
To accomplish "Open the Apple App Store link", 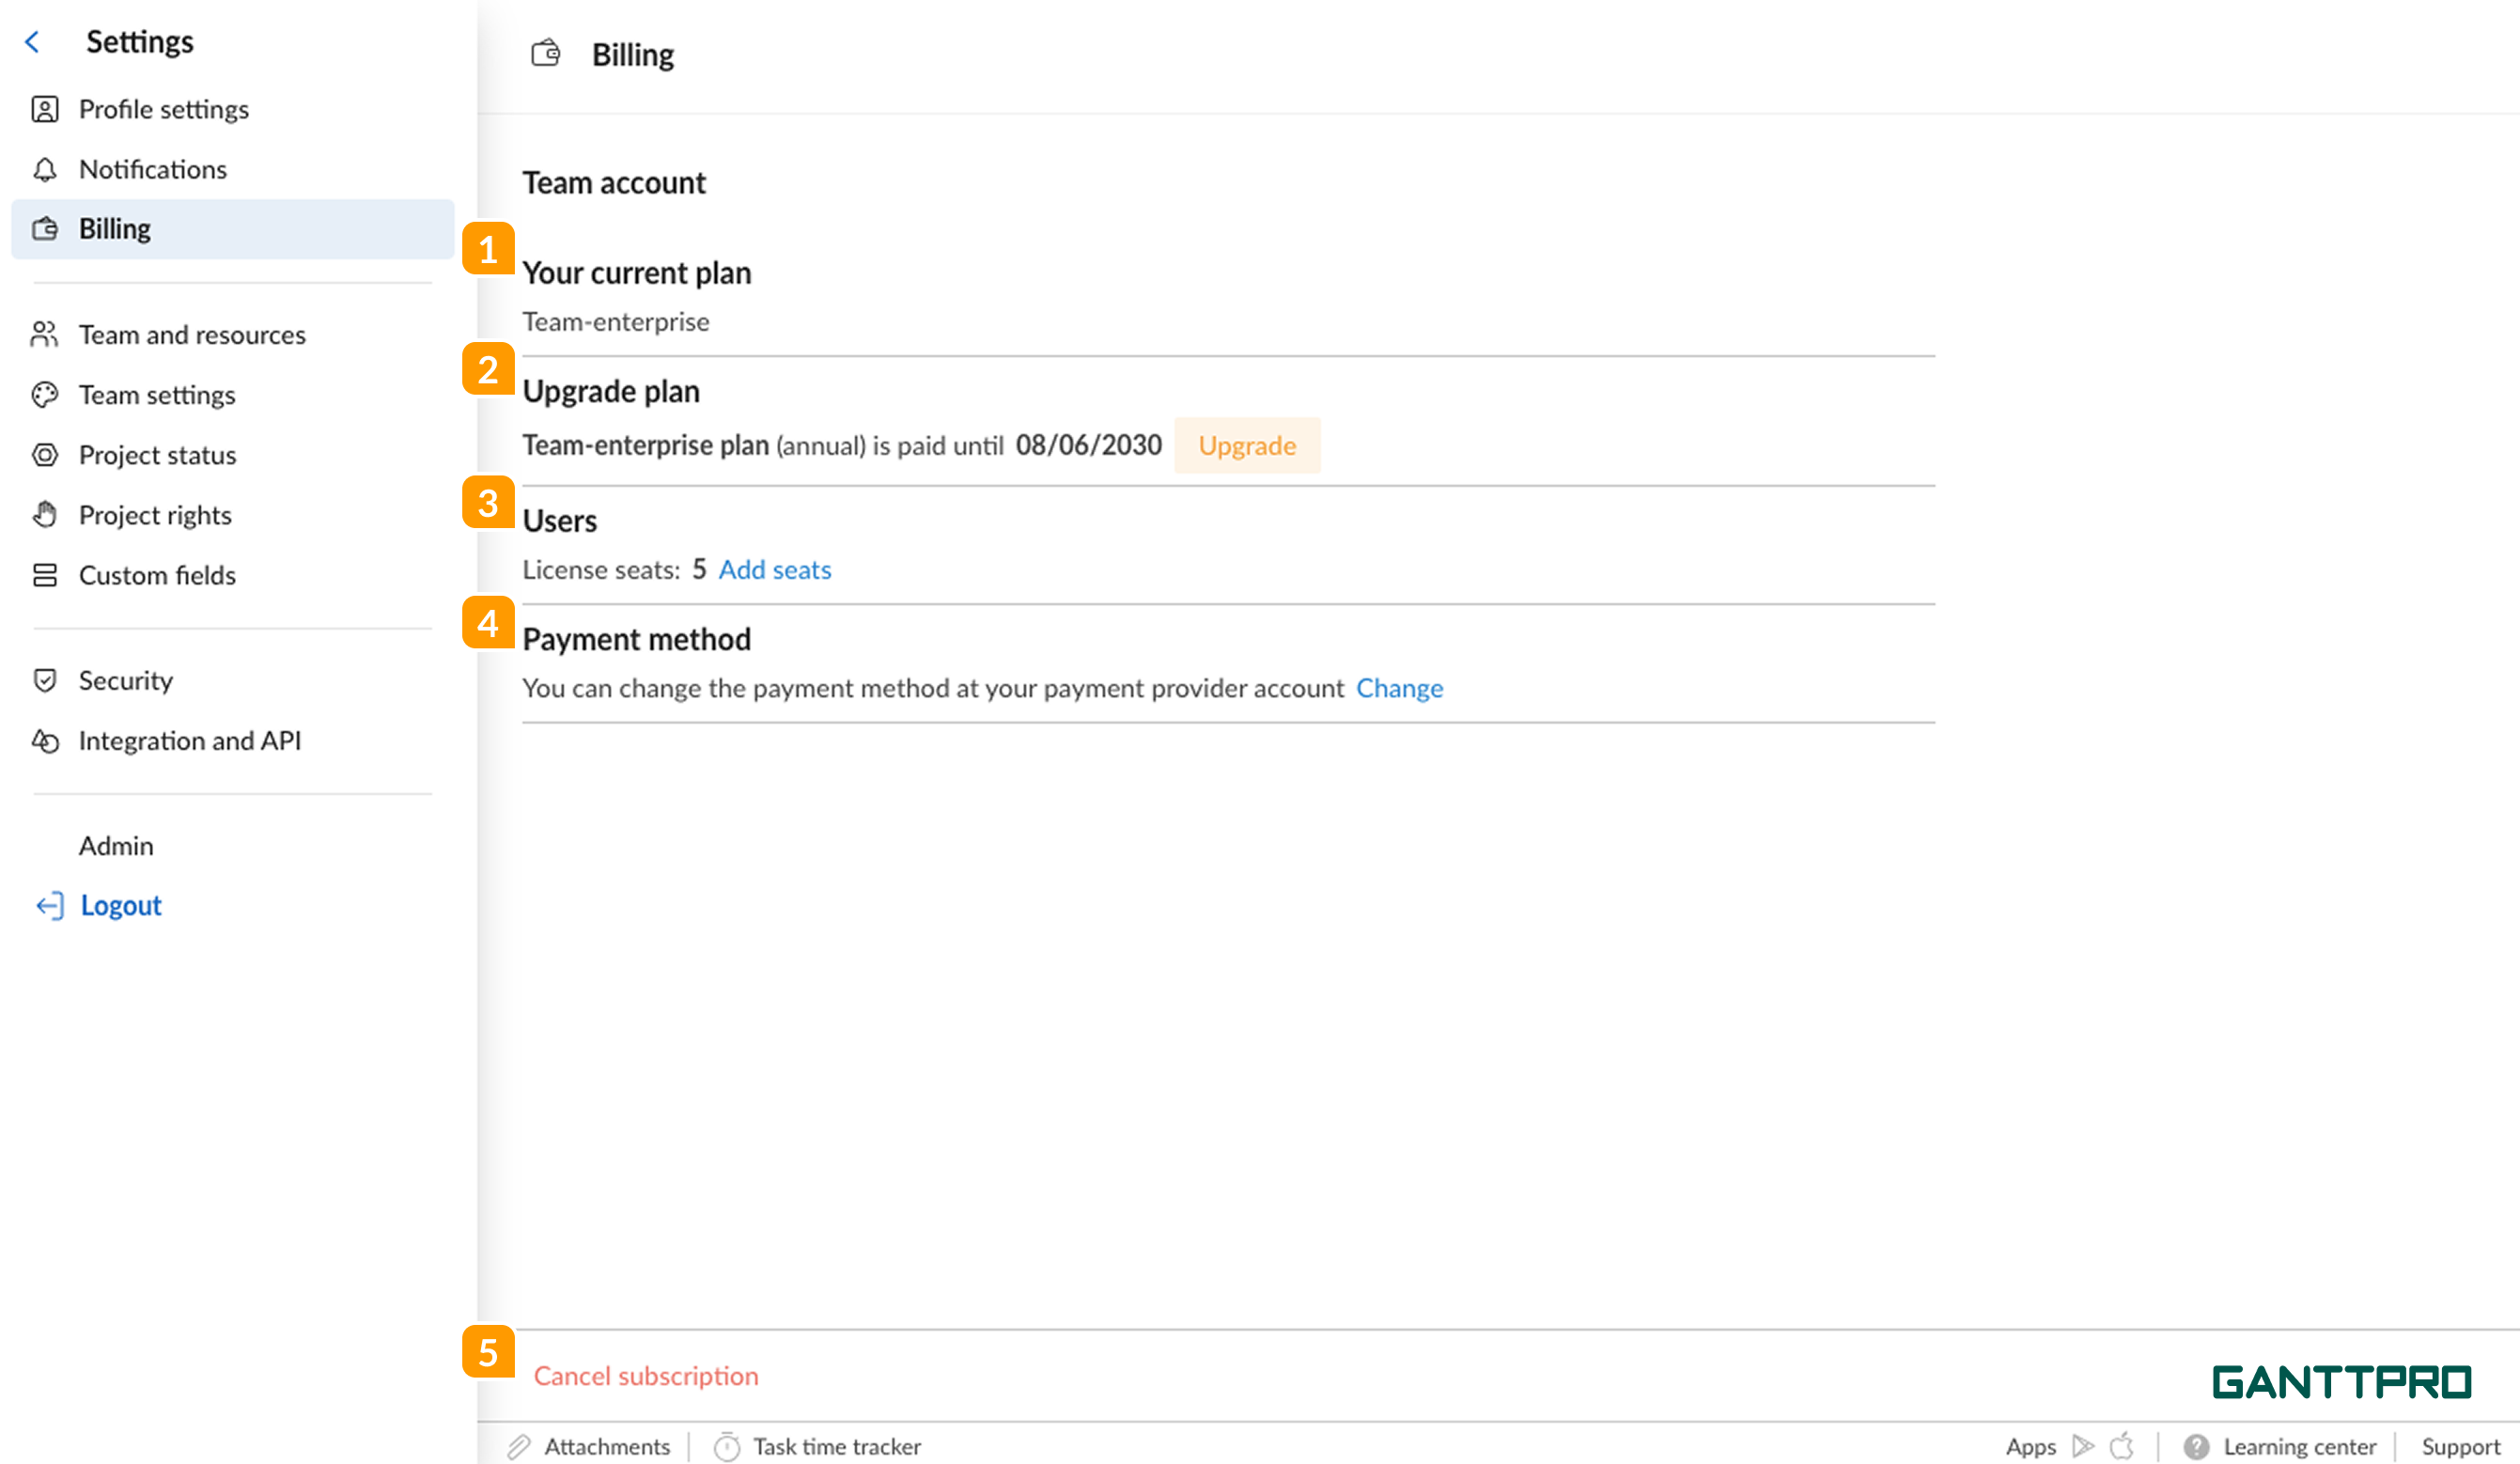I will pos(2123,1446).
